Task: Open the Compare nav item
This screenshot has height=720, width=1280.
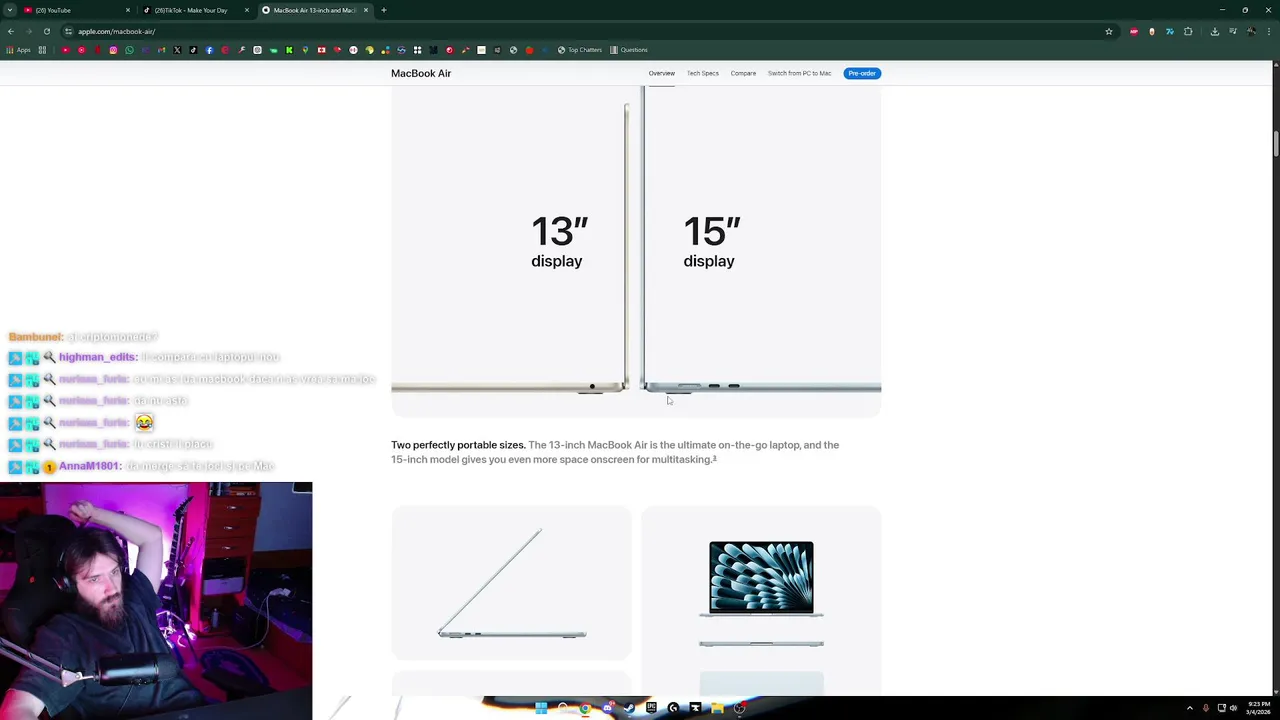Action: click(x=743, y=73)
